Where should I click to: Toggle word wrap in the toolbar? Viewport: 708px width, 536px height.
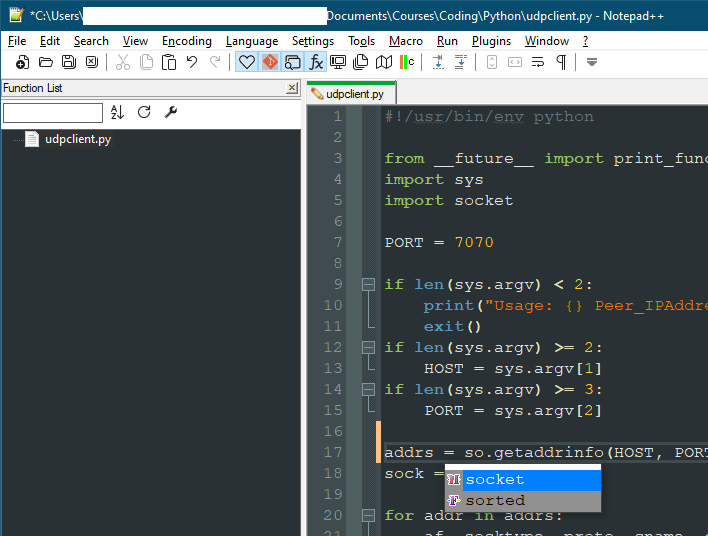coord(538,62)
